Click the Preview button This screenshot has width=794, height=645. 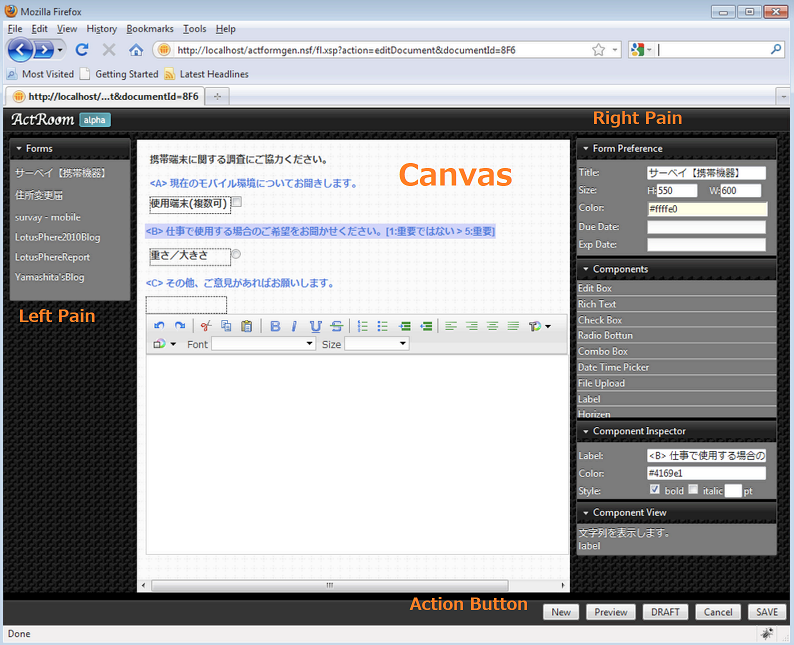[611, 612]
